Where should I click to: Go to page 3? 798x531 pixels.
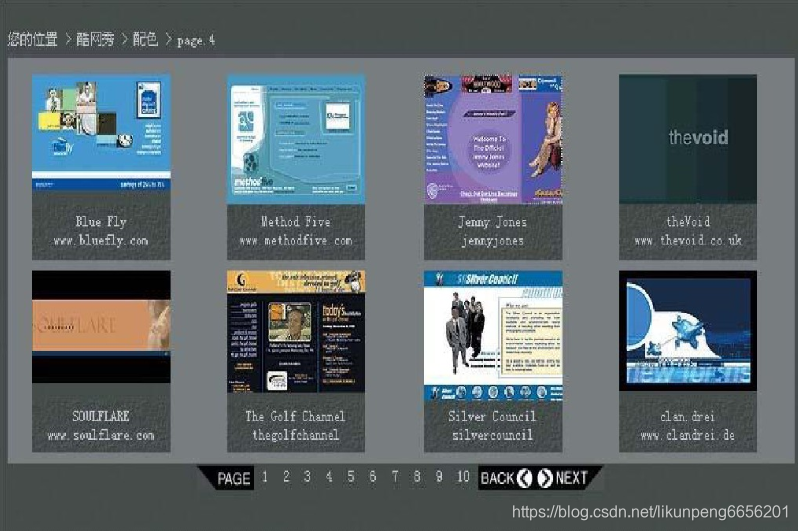(307, 477)
